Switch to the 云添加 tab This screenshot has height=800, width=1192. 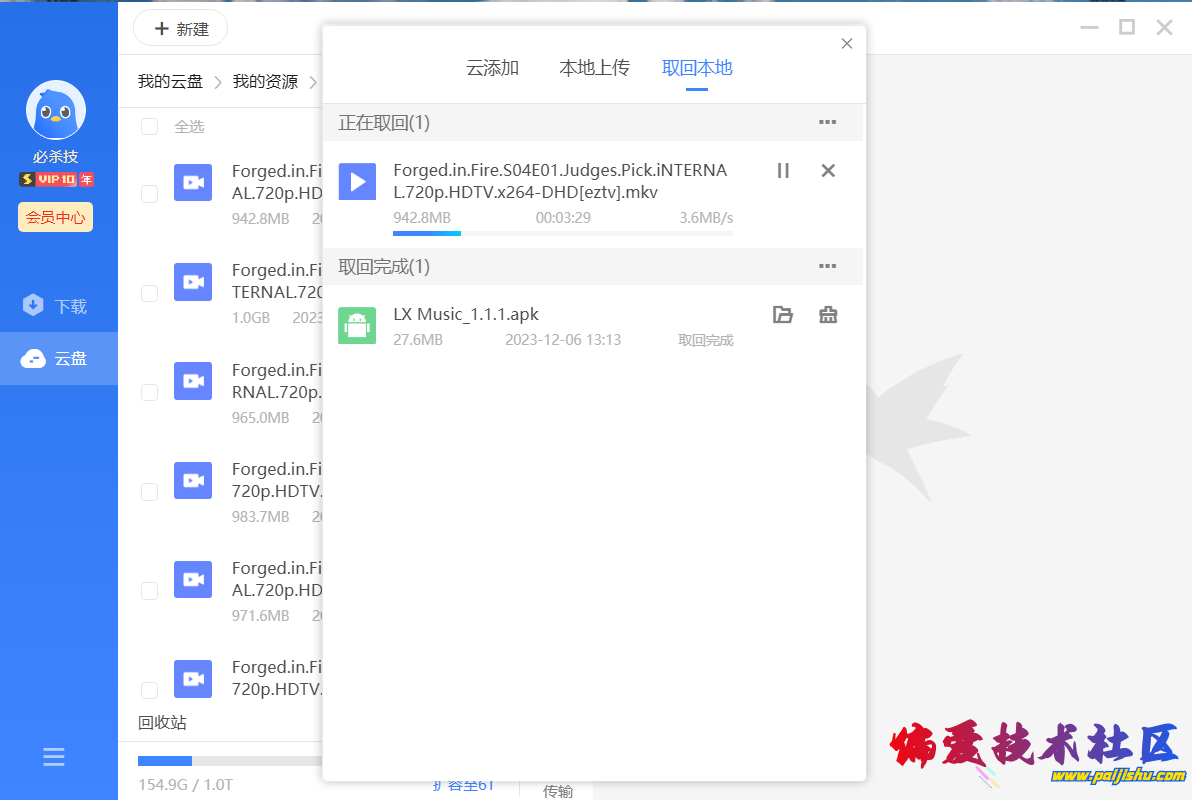point(492,68)
